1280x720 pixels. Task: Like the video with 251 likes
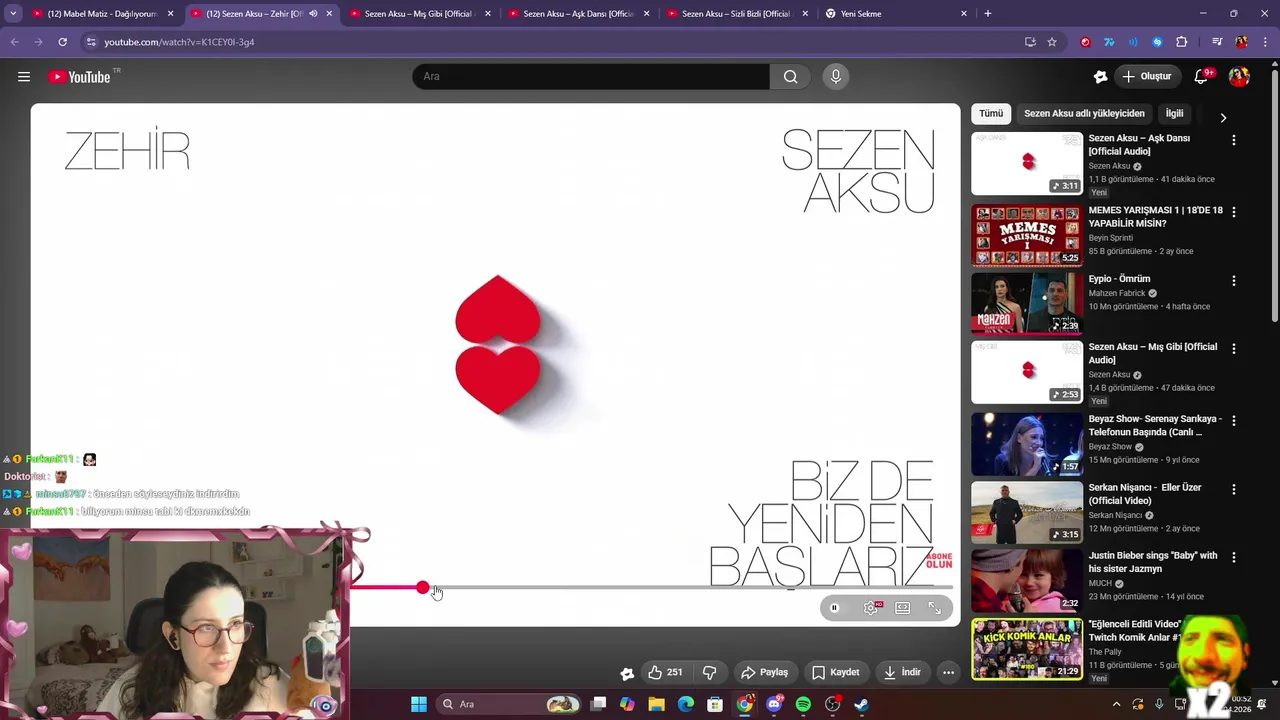[665, 672]
